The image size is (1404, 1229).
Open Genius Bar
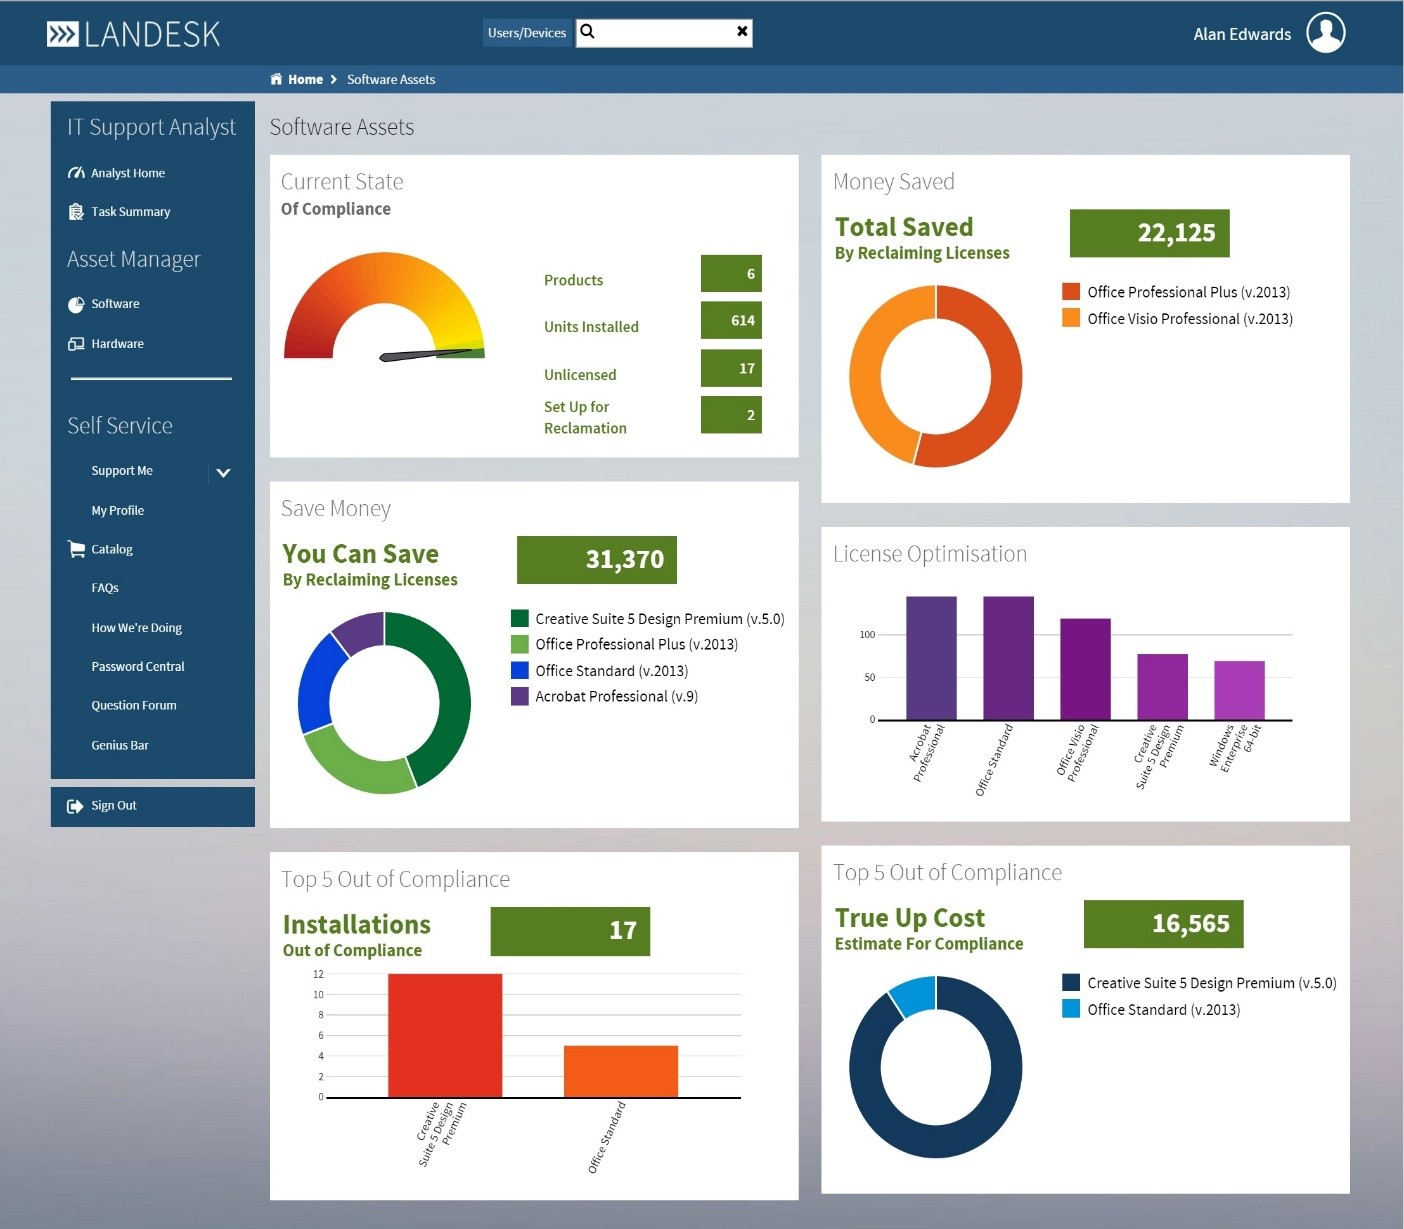(120, 745)
